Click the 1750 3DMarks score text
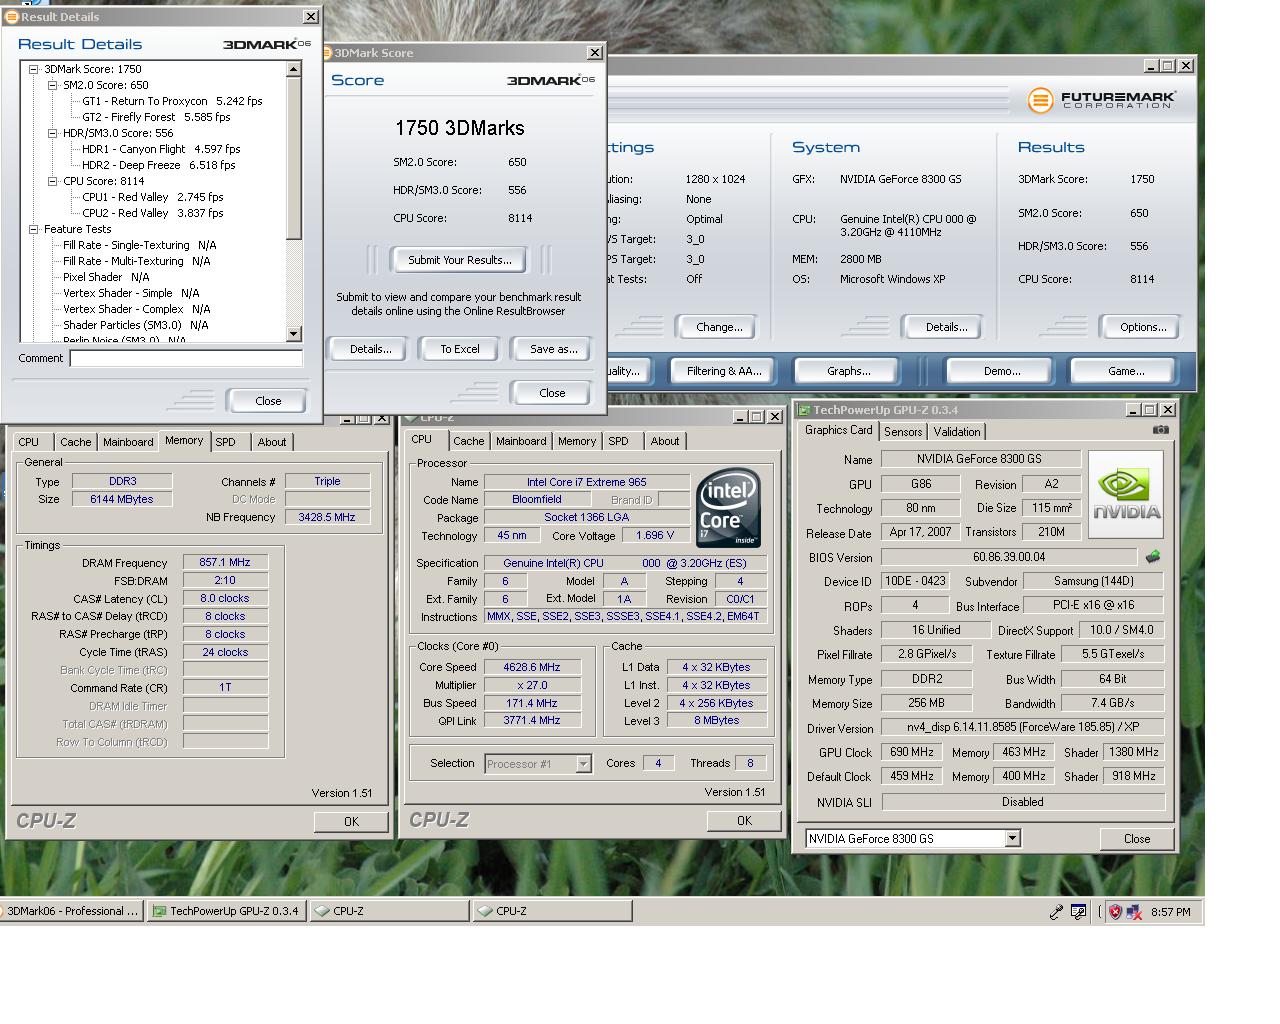The width and height of the screenshot is (1280, 1024). tap(460, 128)
